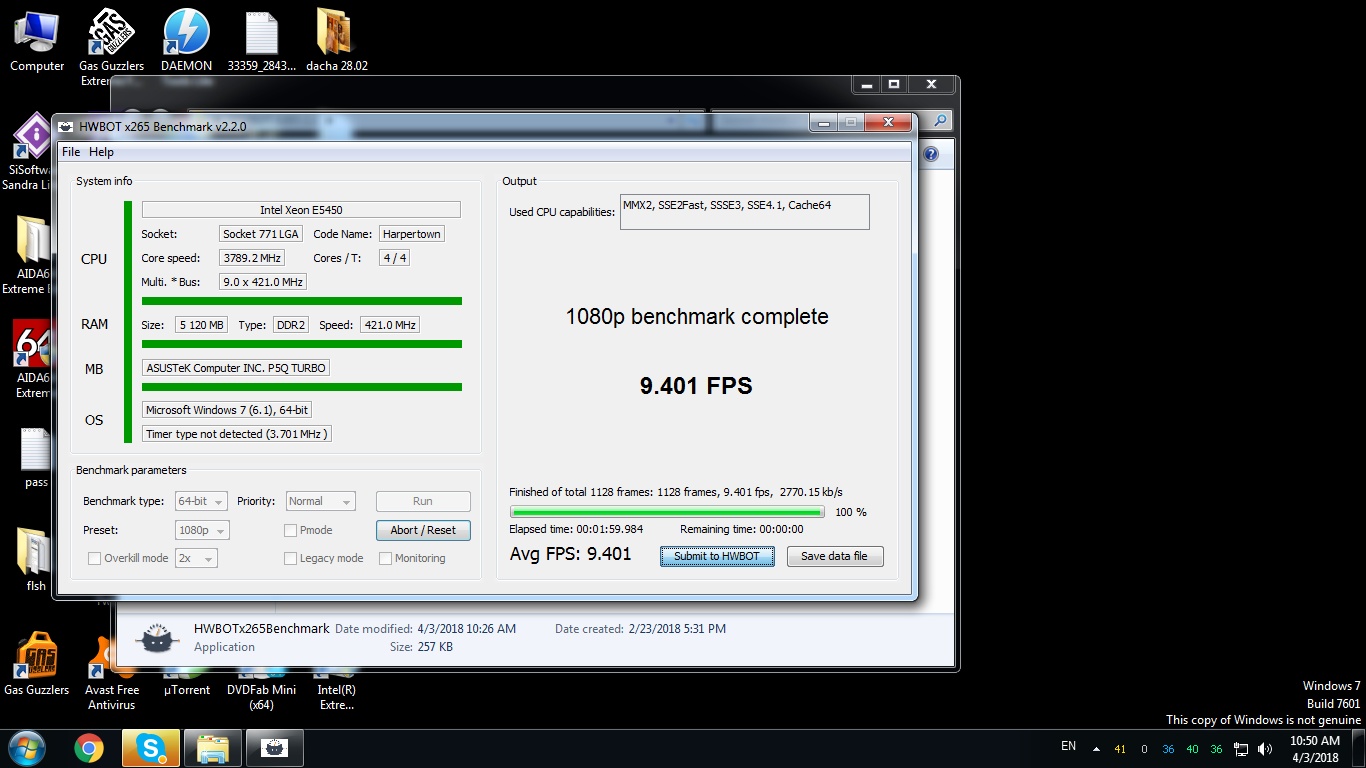Image resolution: width=1366 pixels, height=768 pixels.
Task: Click Save data file button
Action: tap(835, 556)
